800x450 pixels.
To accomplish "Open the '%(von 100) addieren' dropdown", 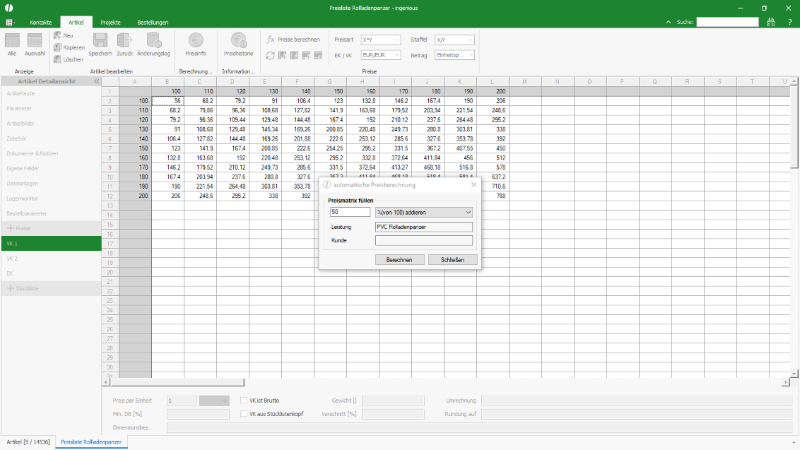I will coord(423,212).
